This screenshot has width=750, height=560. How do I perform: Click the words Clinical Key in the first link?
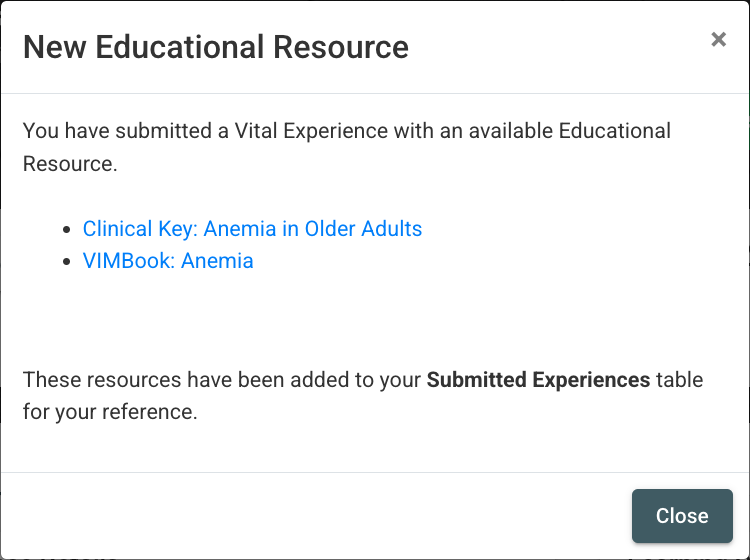coord(138,229)
